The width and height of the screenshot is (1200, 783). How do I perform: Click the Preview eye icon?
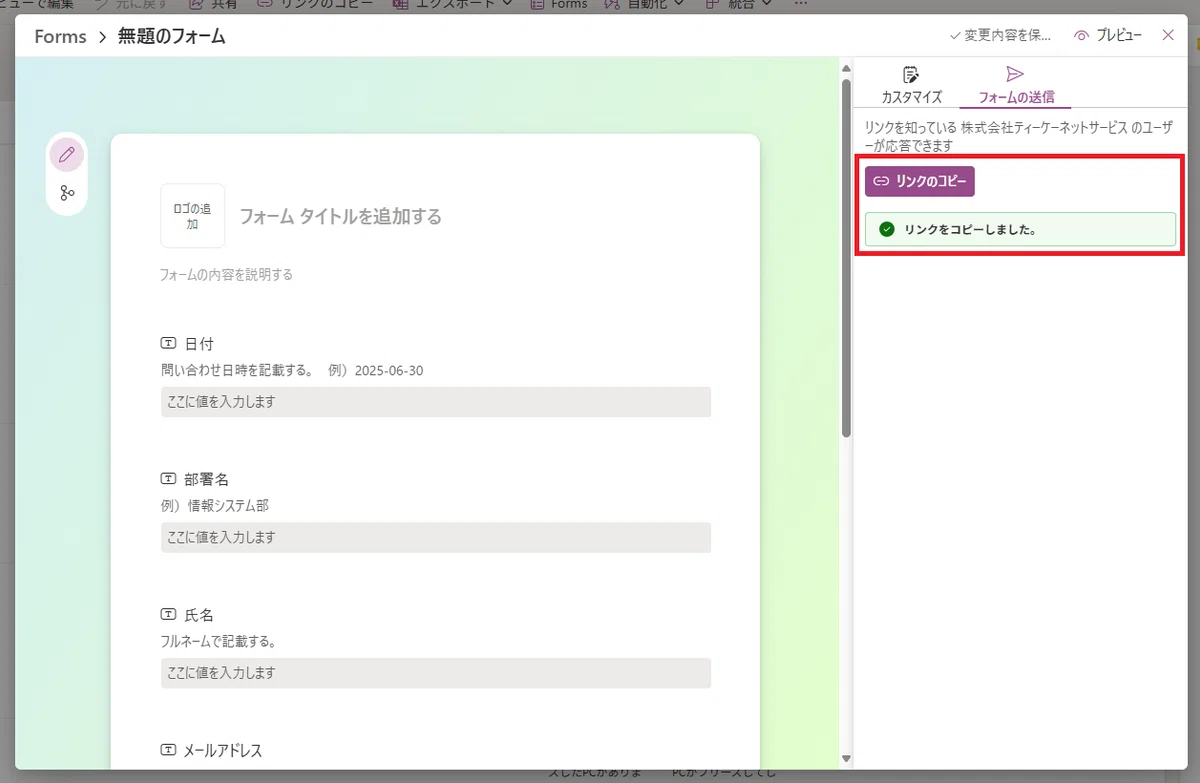pyautogui.click(x=1081, y=35)
